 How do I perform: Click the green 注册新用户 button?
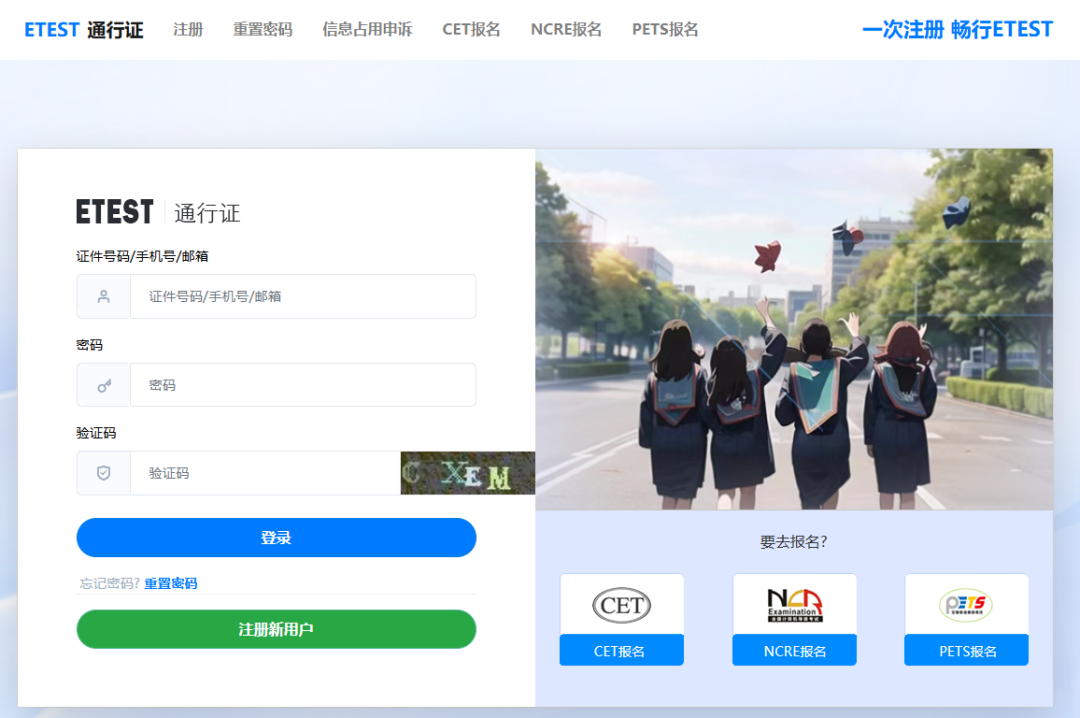click(276, 629)
